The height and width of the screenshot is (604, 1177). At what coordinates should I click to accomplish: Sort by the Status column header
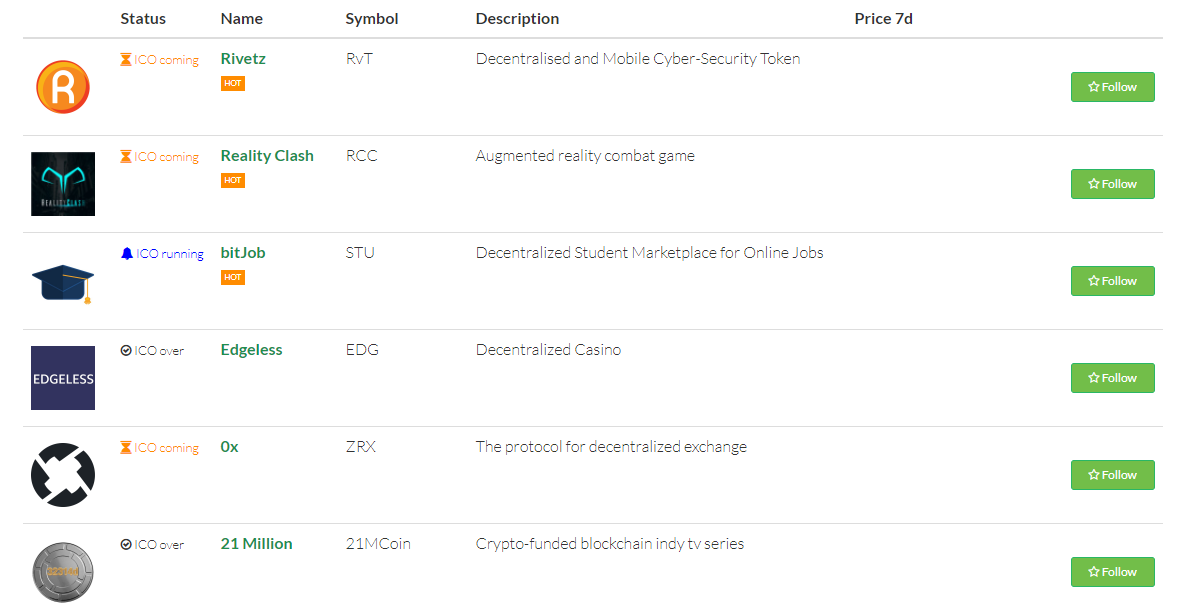(143, 19)
